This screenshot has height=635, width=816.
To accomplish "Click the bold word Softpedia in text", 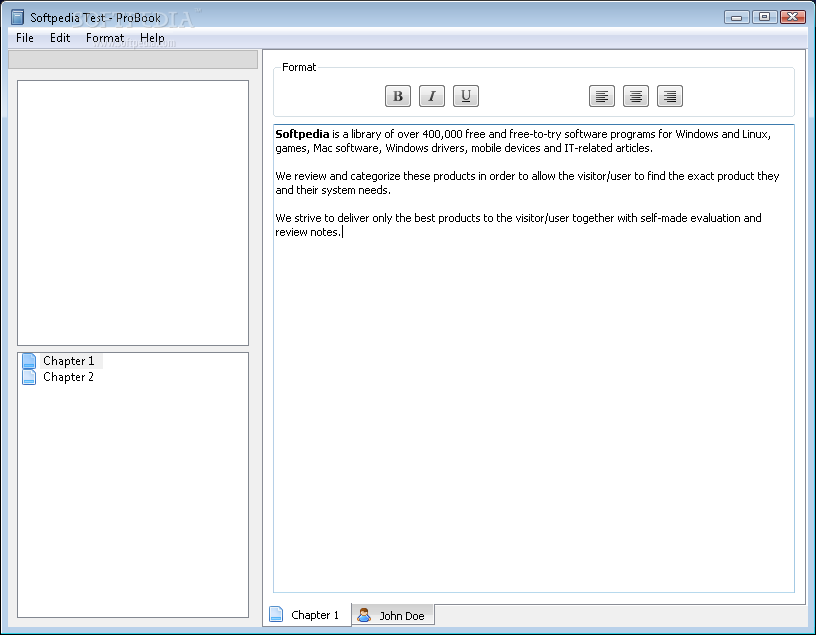I will [x=302, y=134].
